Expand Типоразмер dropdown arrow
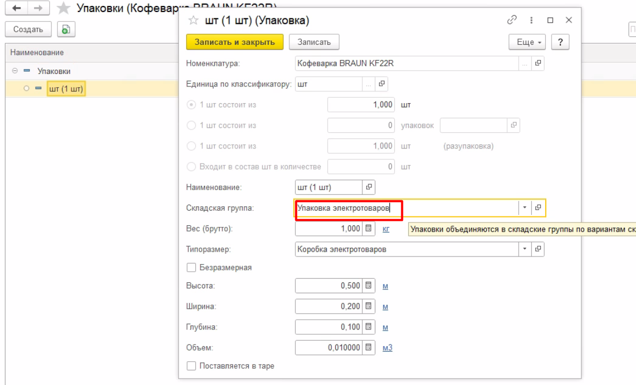 (x=524, y=249)
